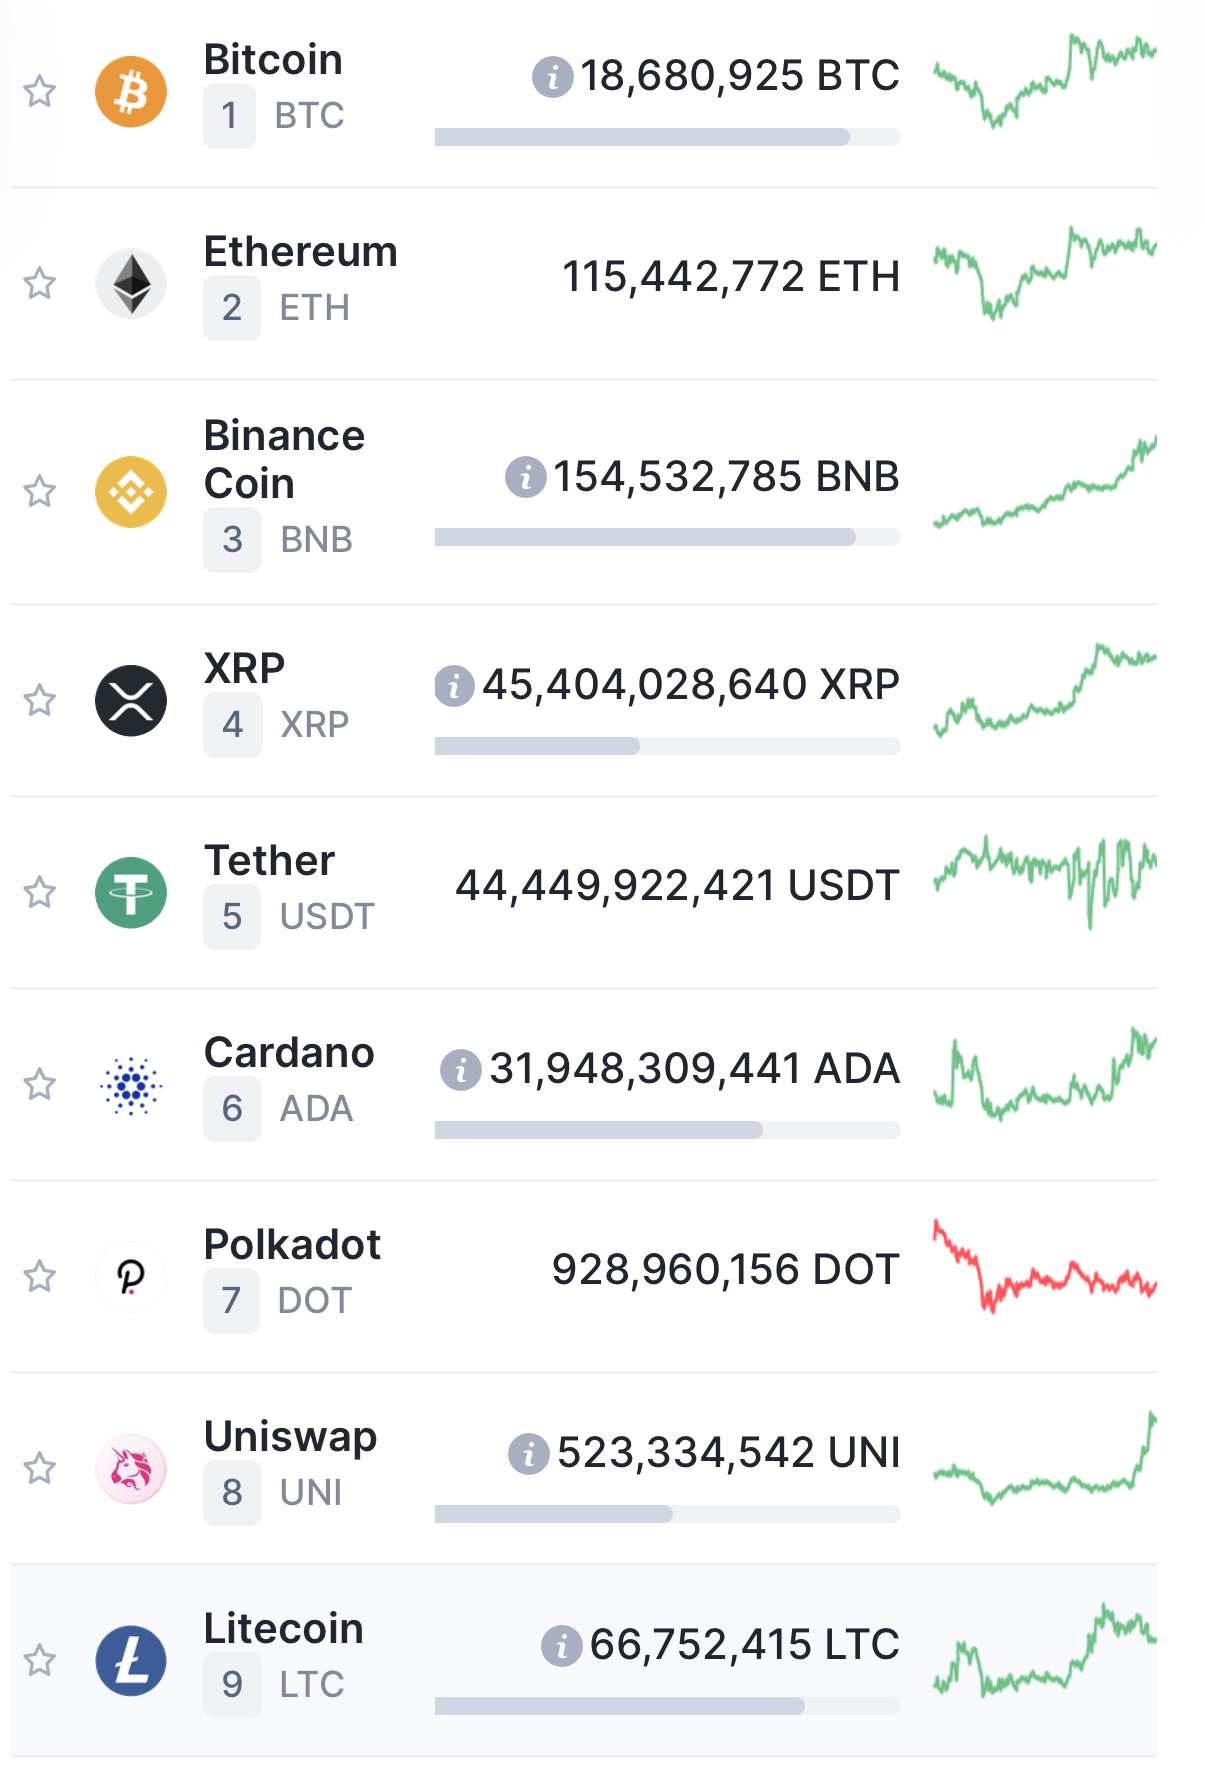The image size is (1205, 1765).
Task: View the red Polkadot 7-day sparkline chart
Action: 1045,1267
